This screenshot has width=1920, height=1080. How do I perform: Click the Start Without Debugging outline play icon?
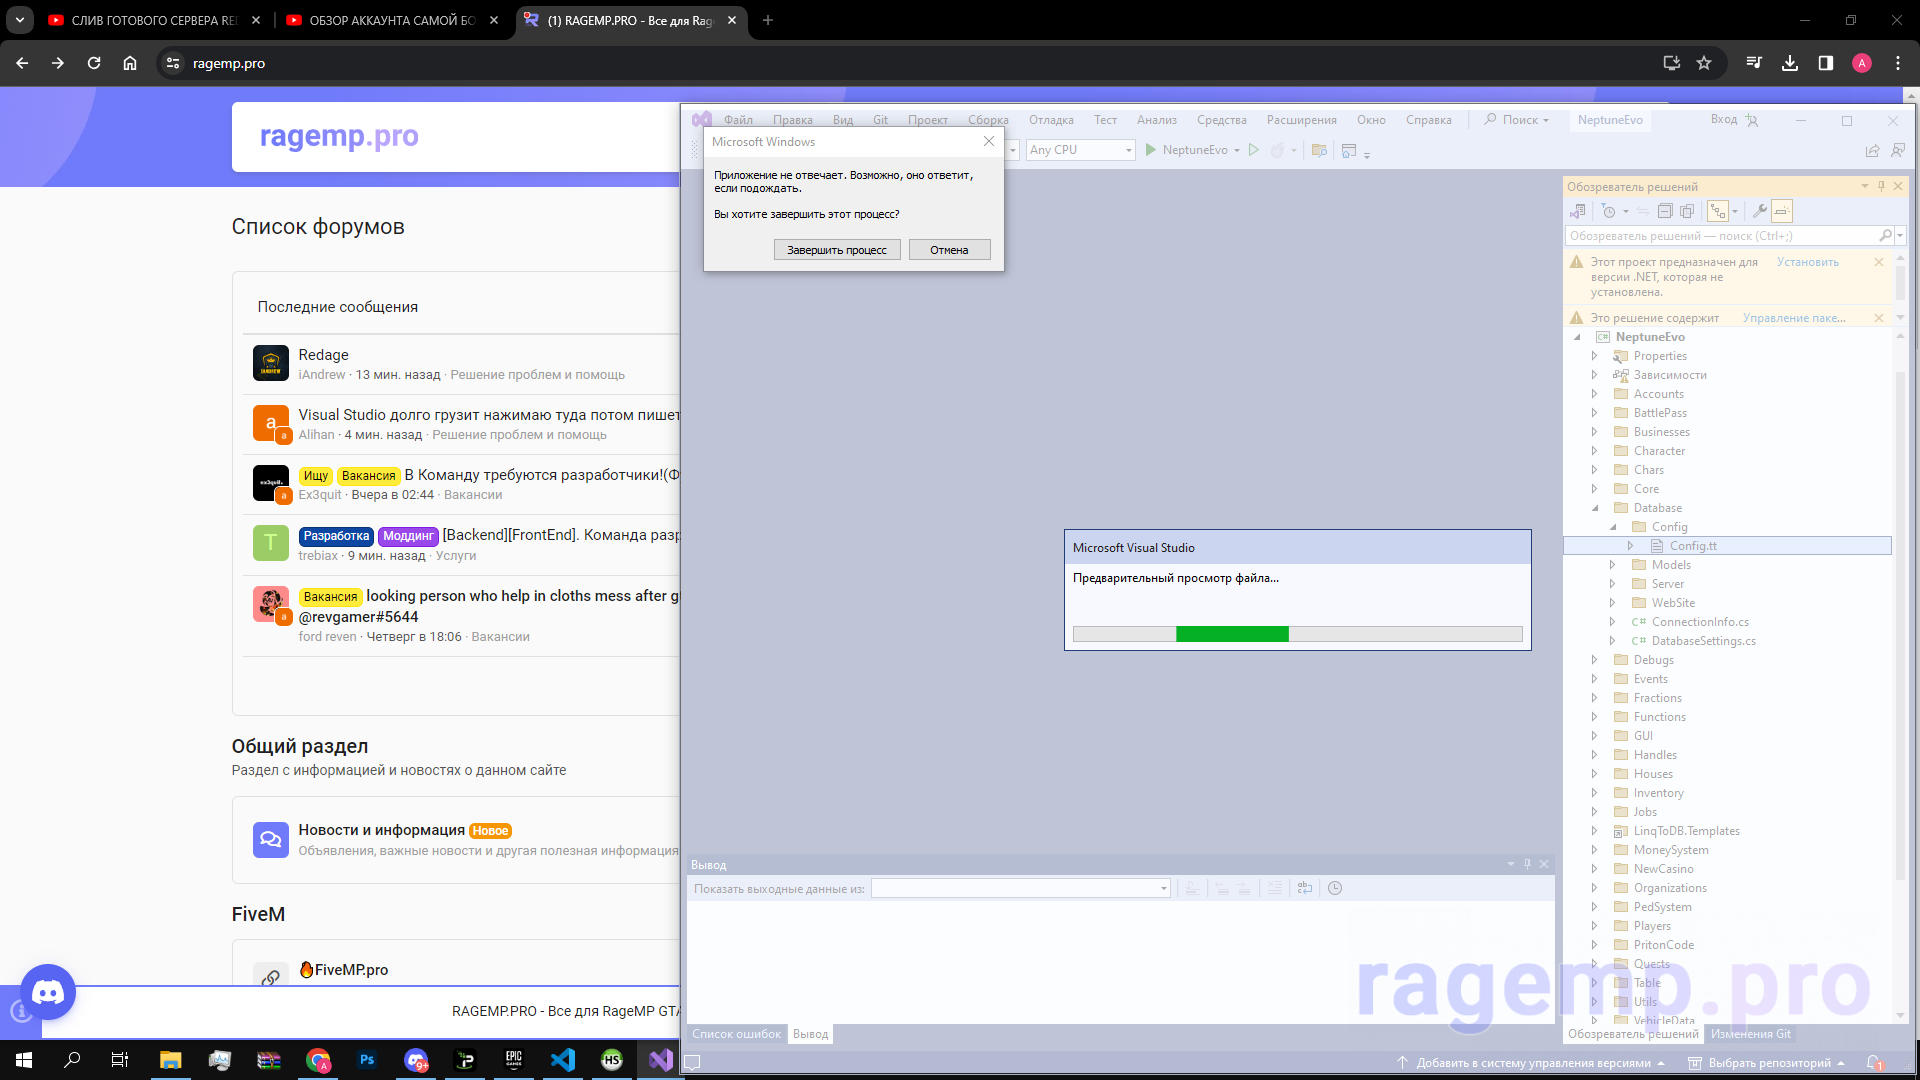1254,150
